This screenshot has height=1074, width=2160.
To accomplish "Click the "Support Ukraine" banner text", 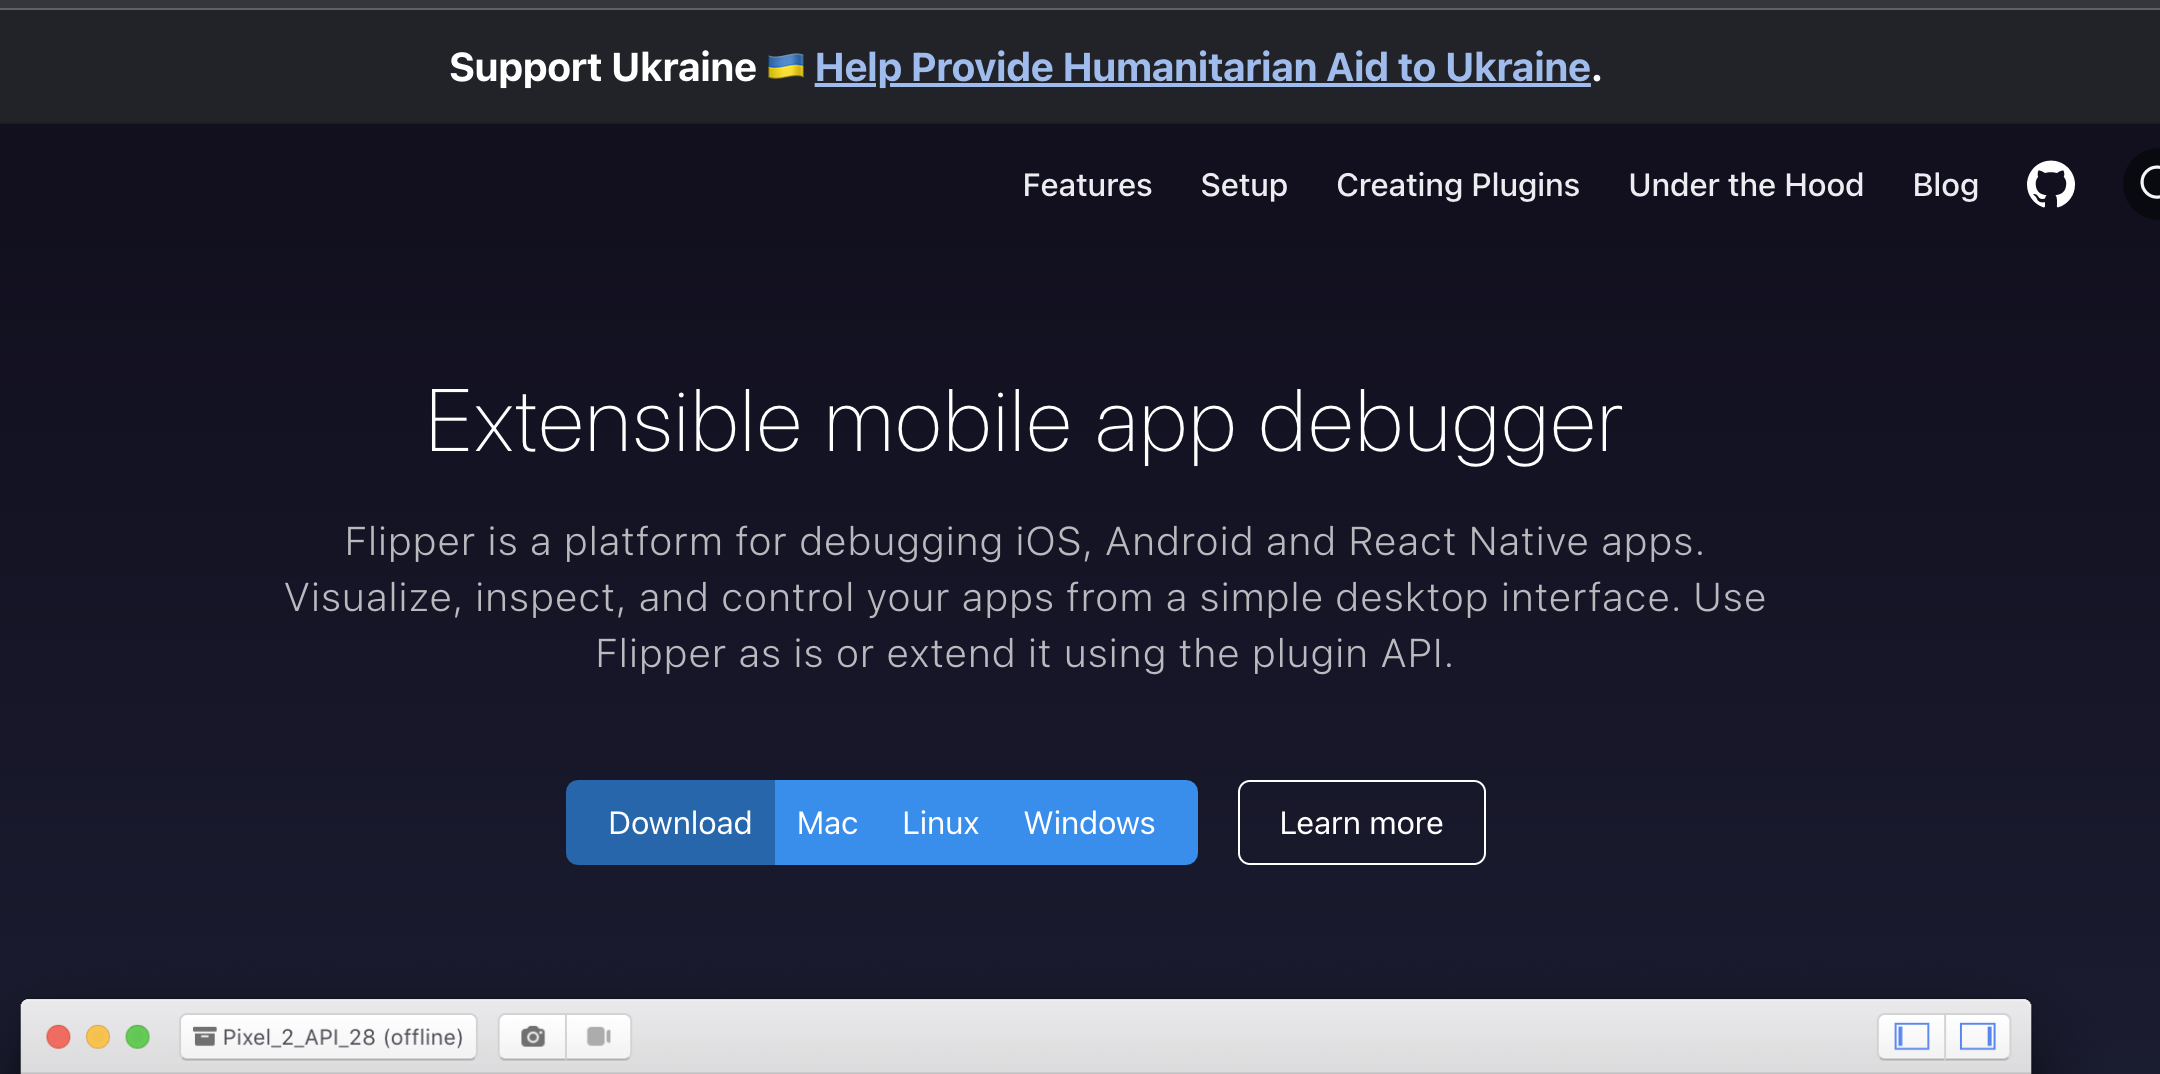I will [x=602, y=67].
